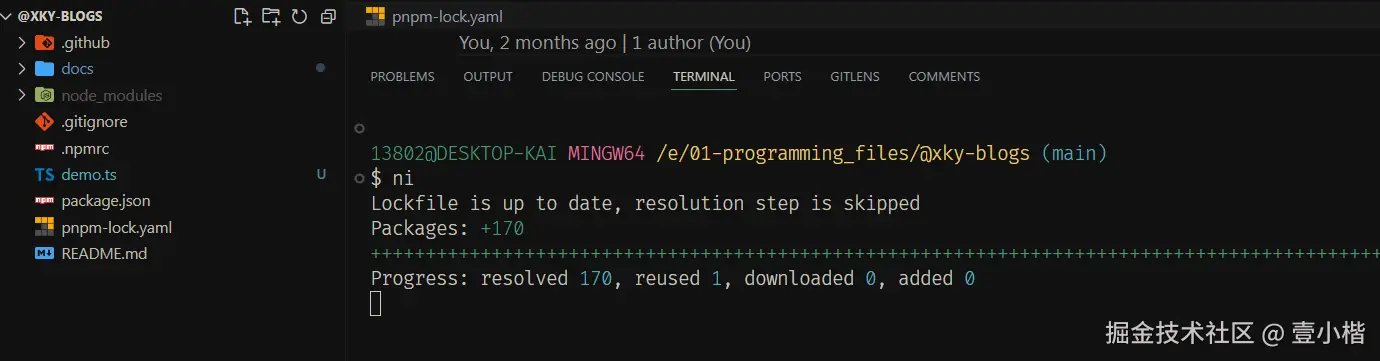Click the package.json npm icon
The height and width of the screenshot is (361, 1380).
[44, 201]
